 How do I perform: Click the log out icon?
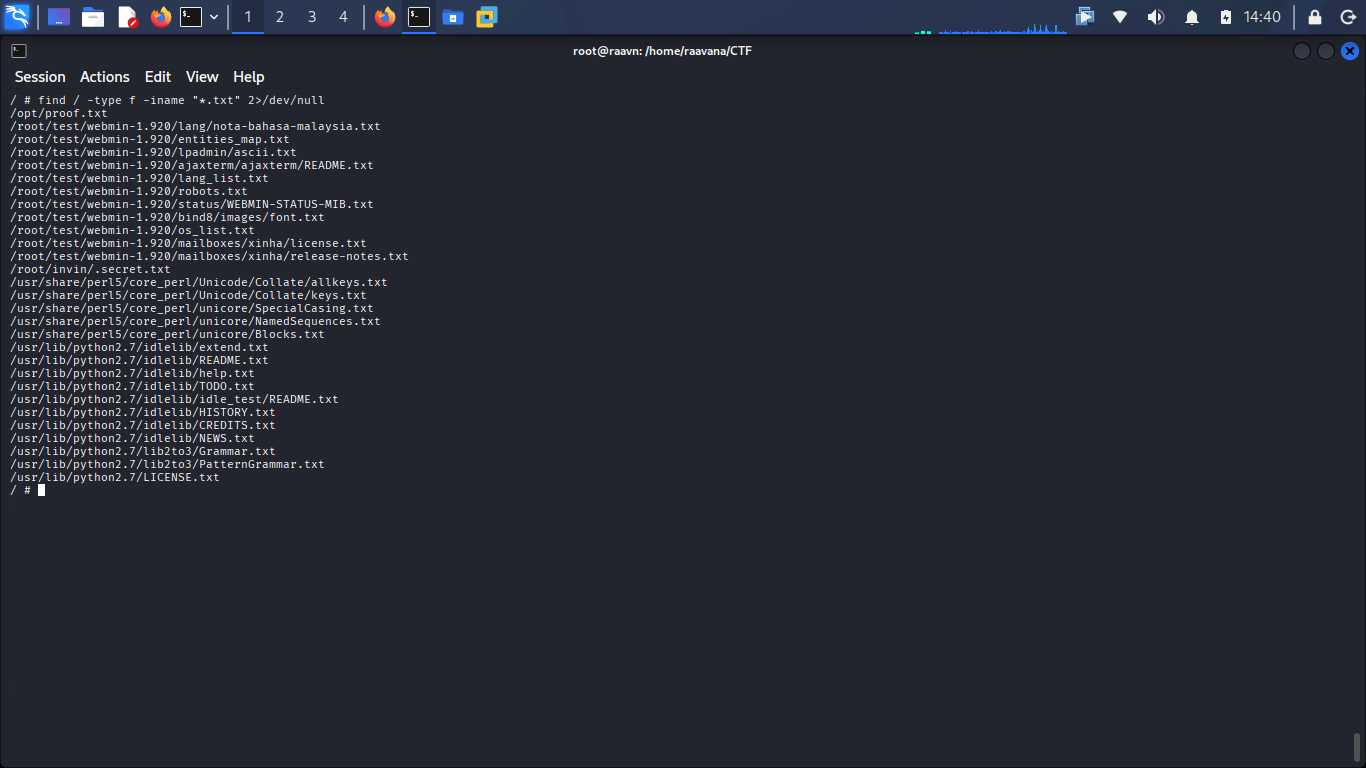click(x=1347, y=17)
